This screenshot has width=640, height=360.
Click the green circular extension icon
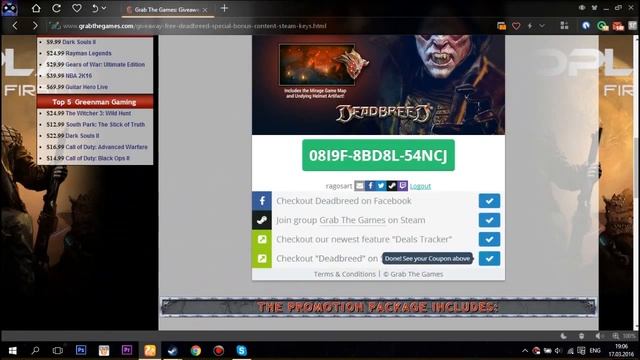[x=602, y=26]
